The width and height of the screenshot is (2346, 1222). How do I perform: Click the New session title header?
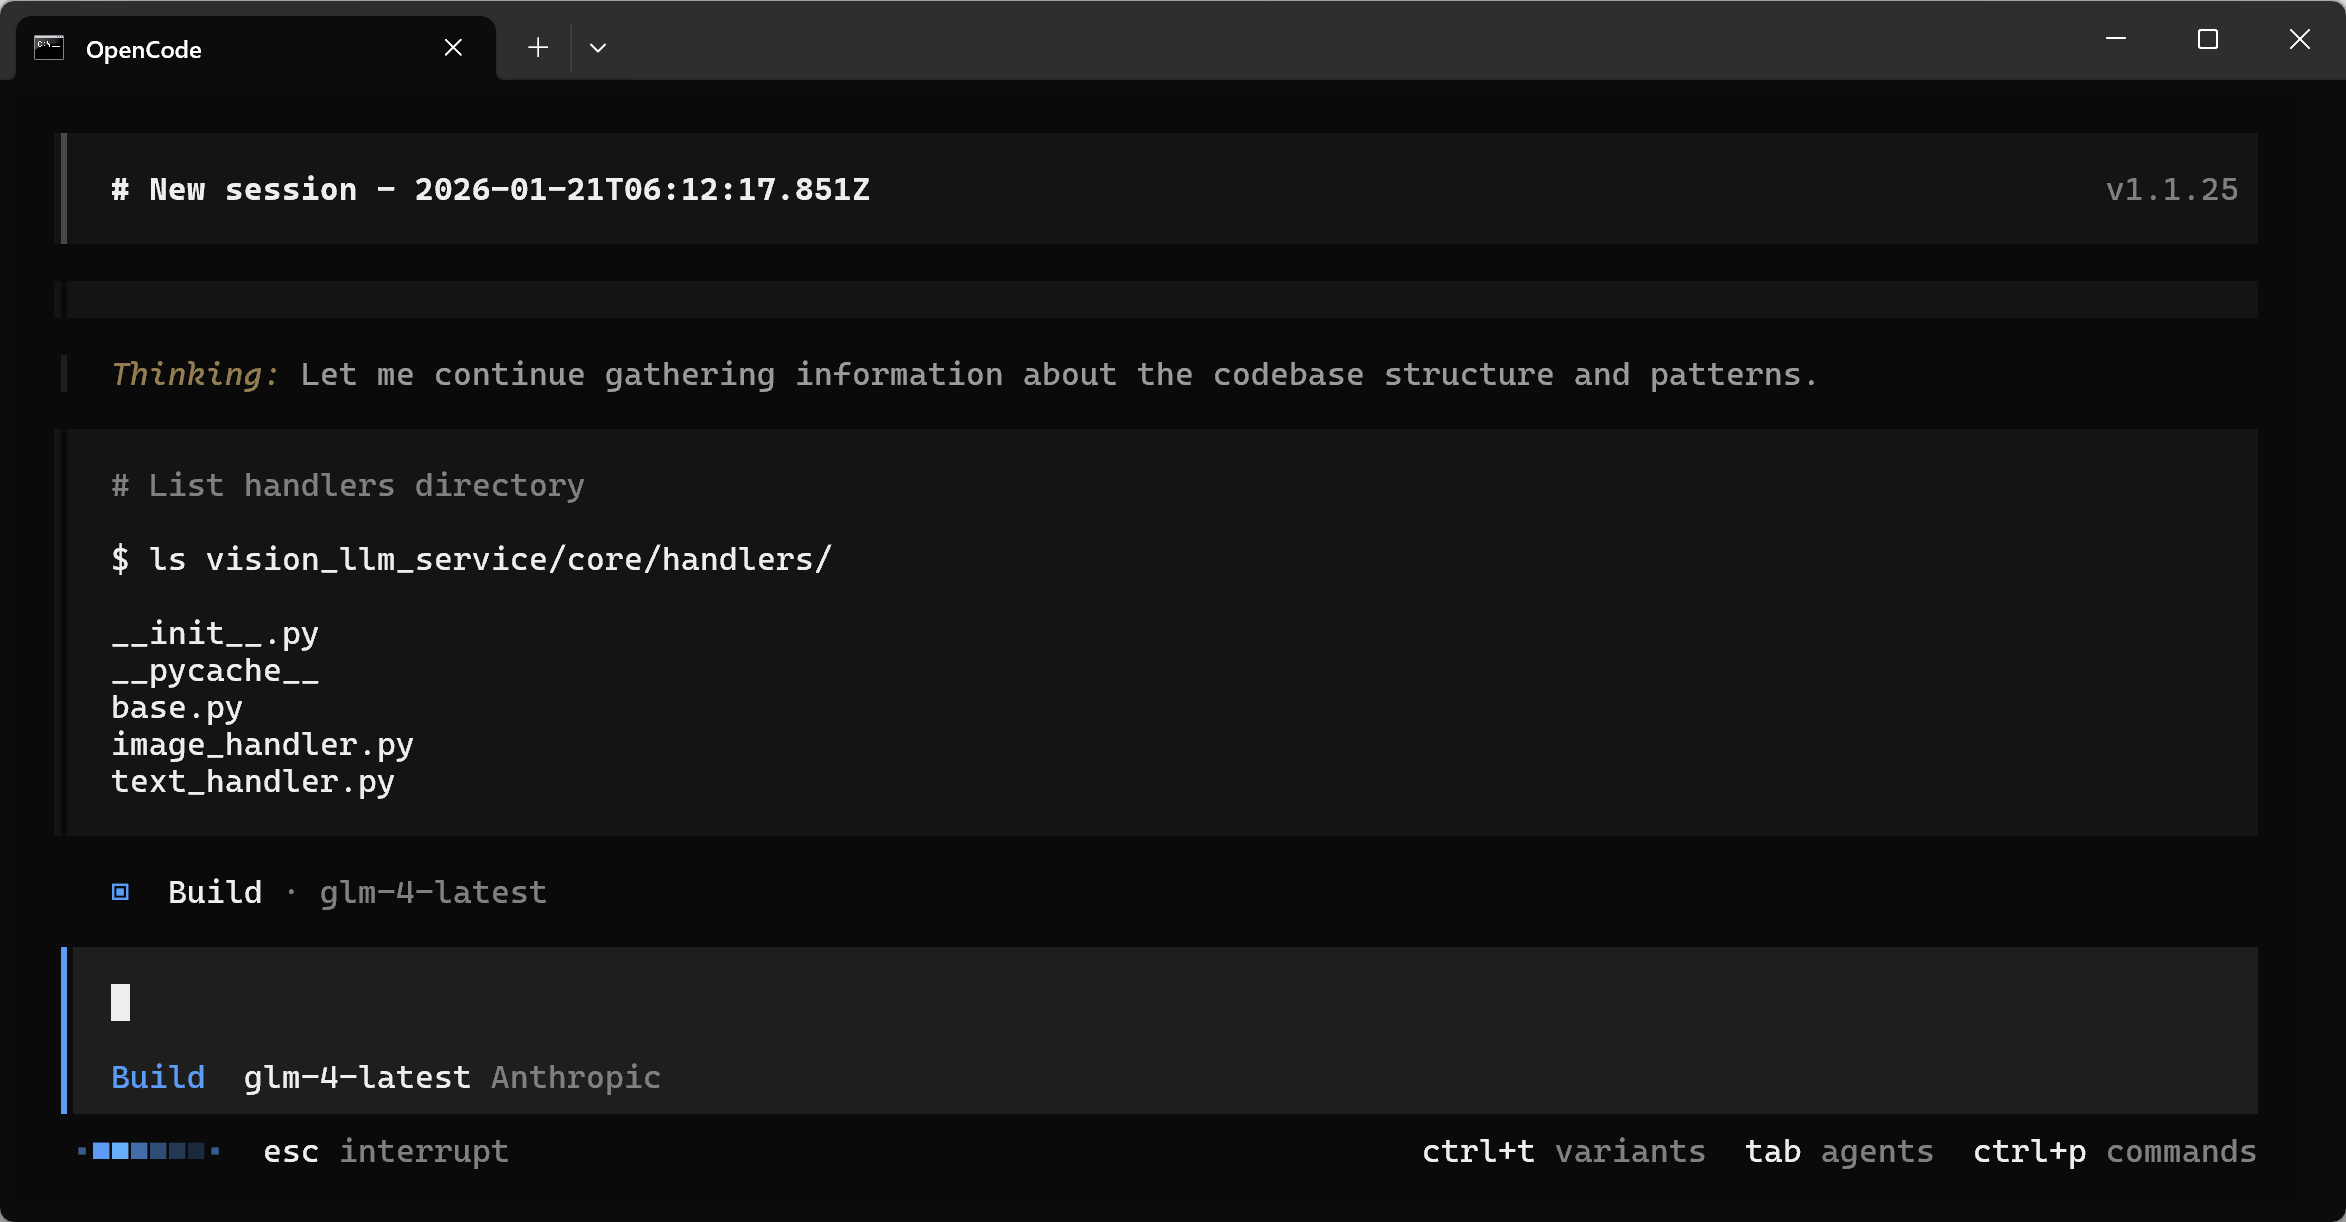490,189
